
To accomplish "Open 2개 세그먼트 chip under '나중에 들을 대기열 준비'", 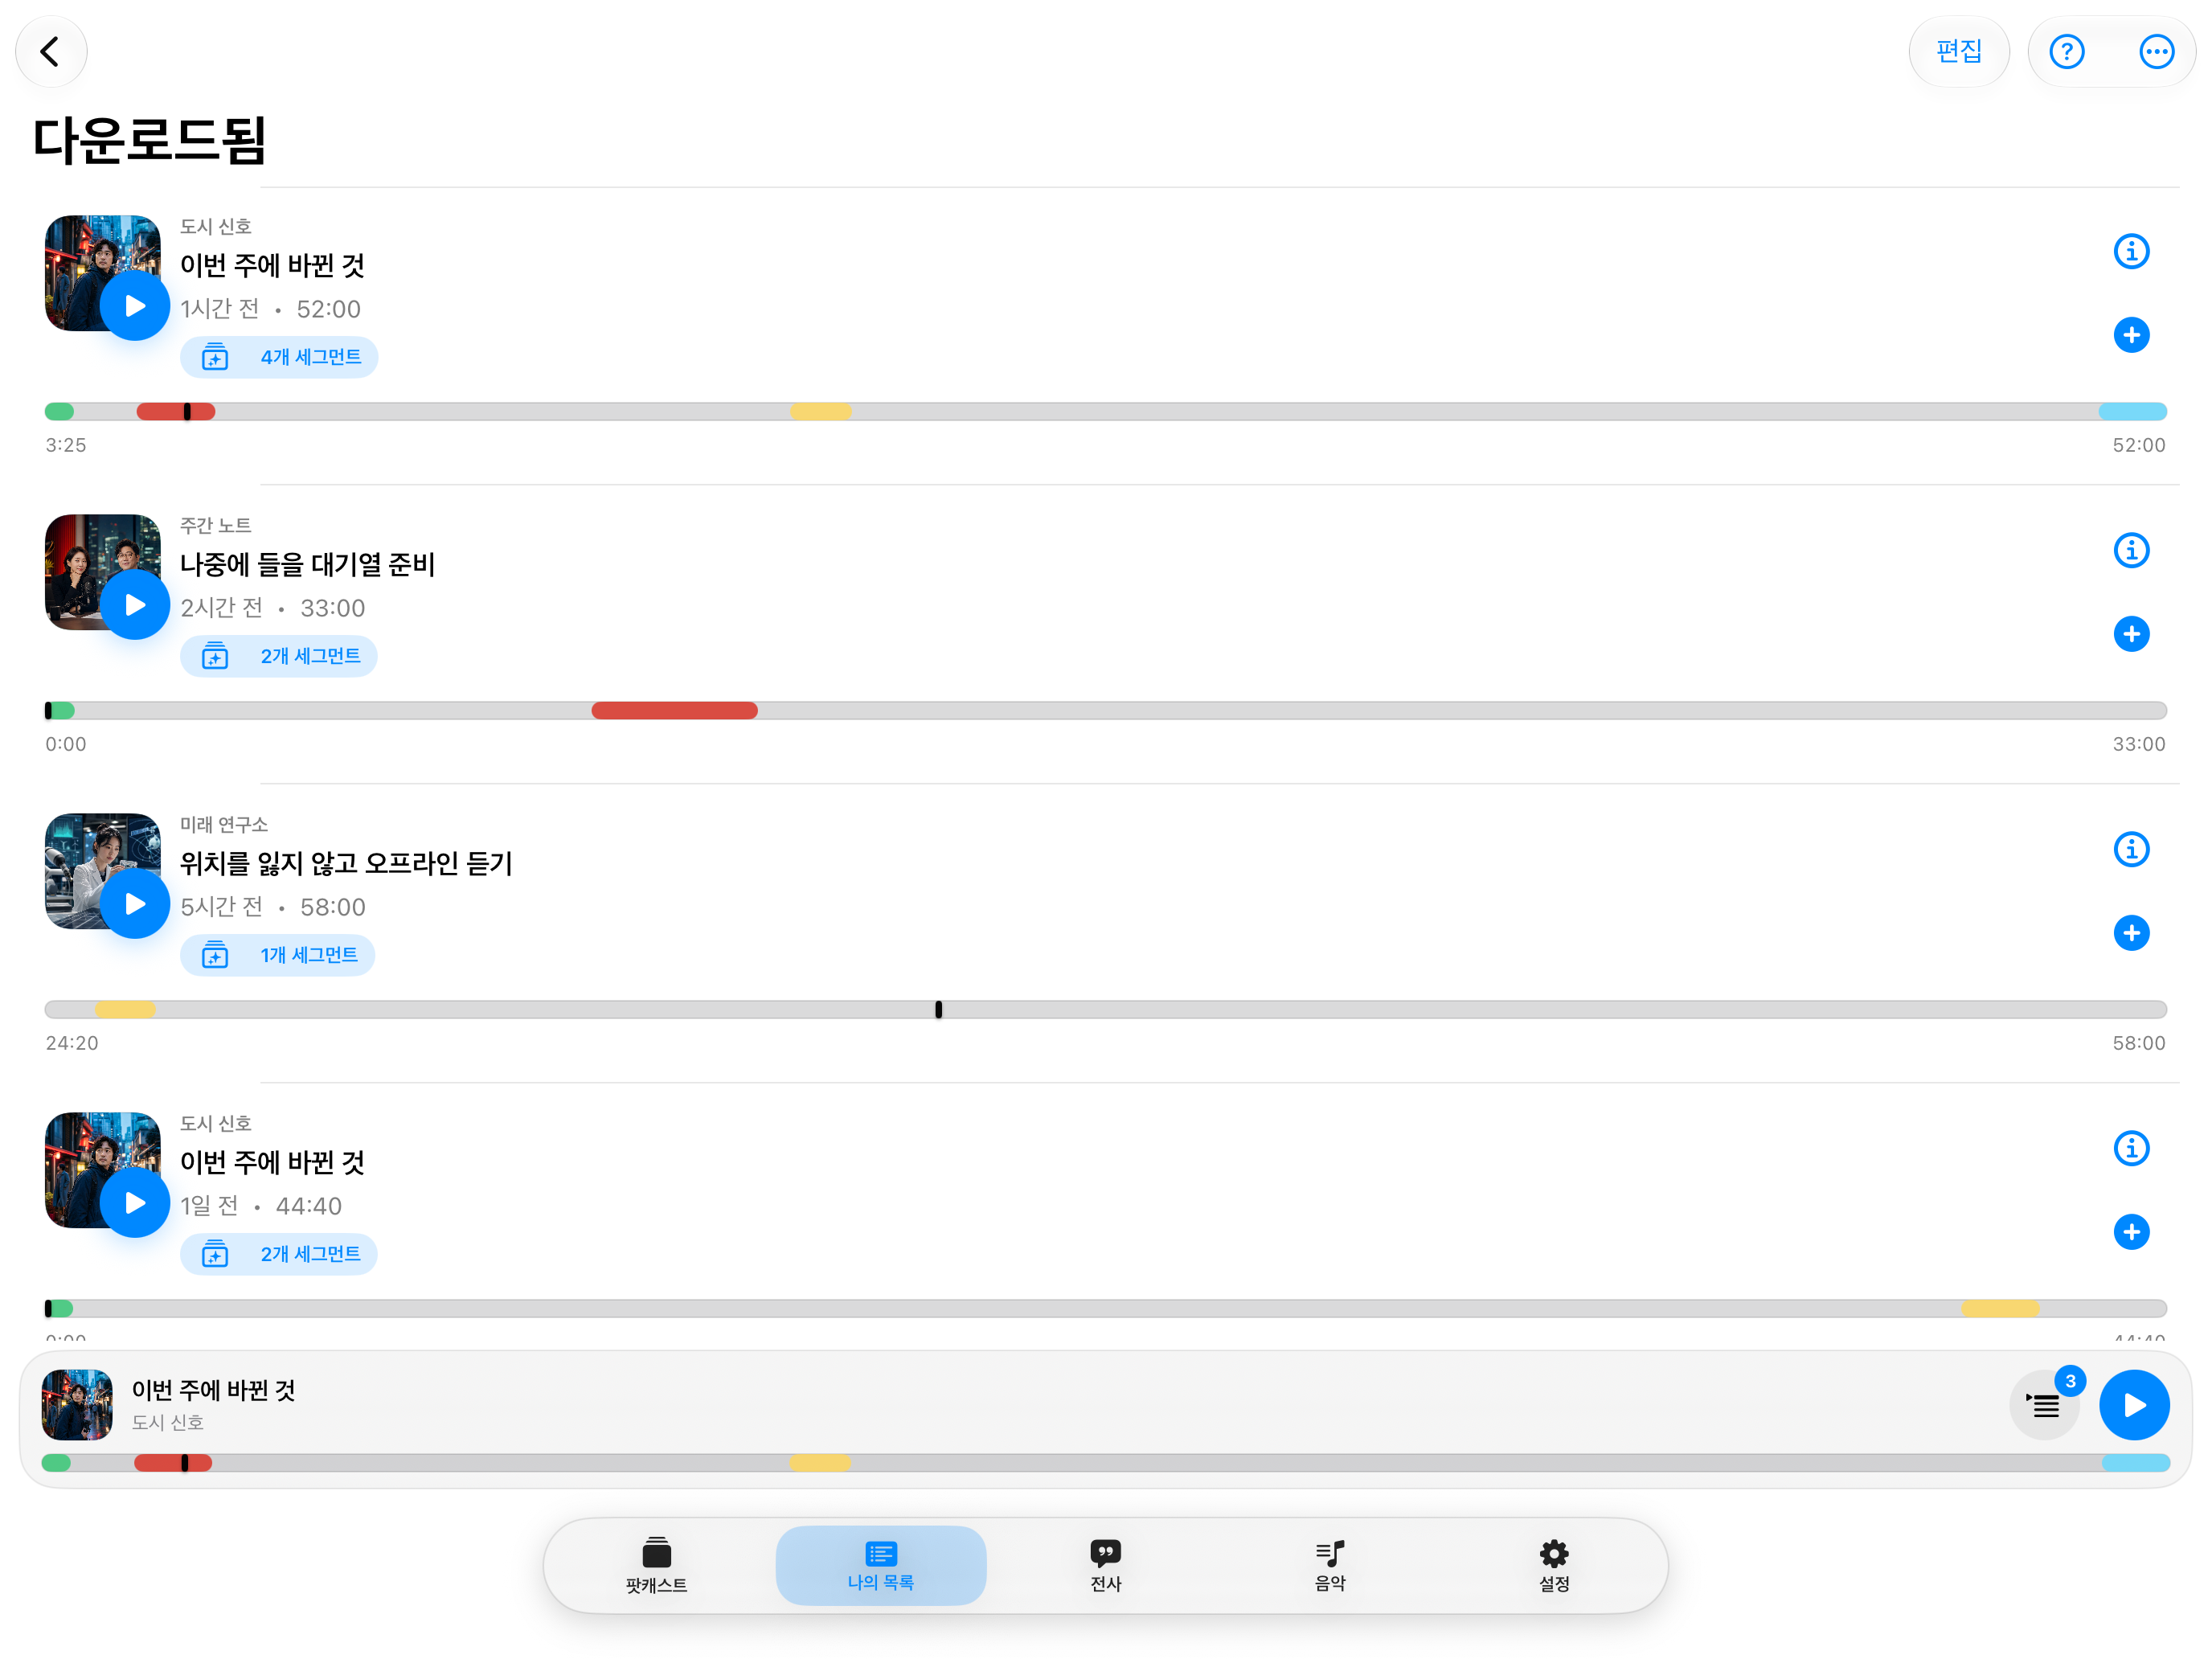I will coord(279,656).
